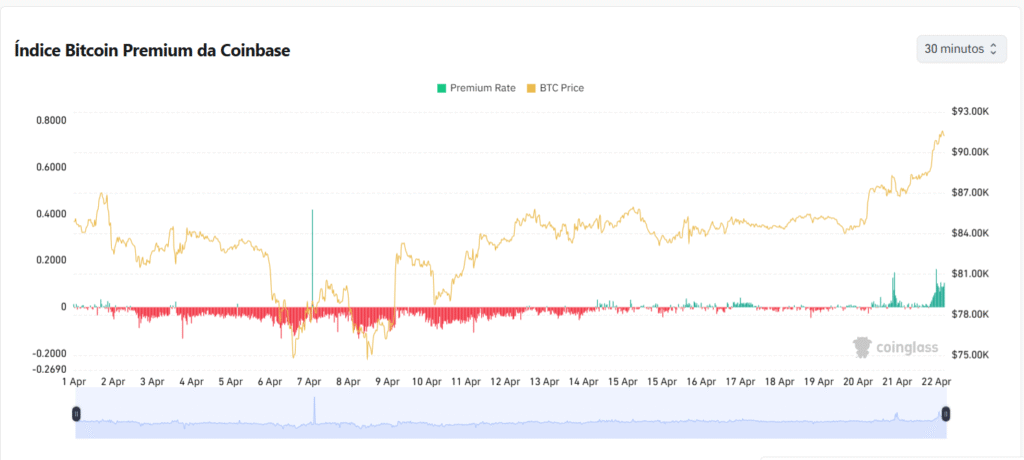Click the $84.00K price axis label
Screen dimensions: 1024x460
tap(970, 233)
